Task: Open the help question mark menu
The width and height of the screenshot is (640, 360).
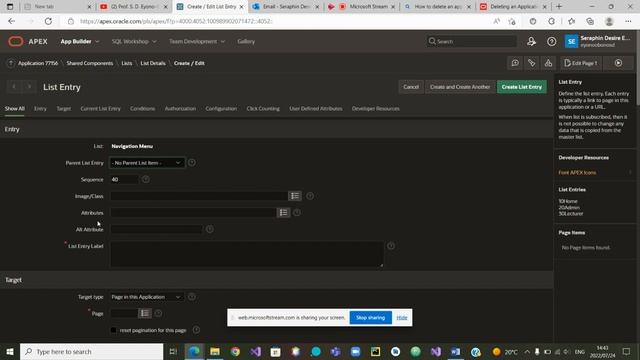Action: point(551,41)
